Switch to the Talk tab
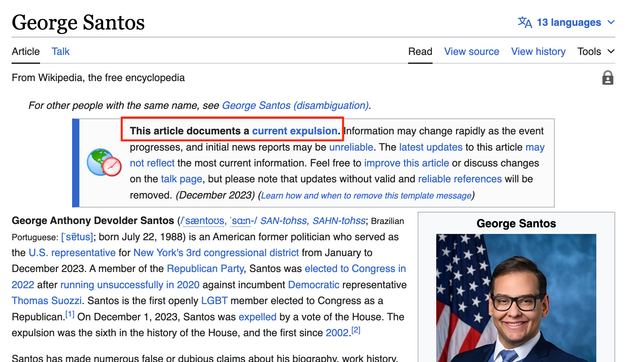This screenshot has height=362, width=637. [x=61, y=52]
